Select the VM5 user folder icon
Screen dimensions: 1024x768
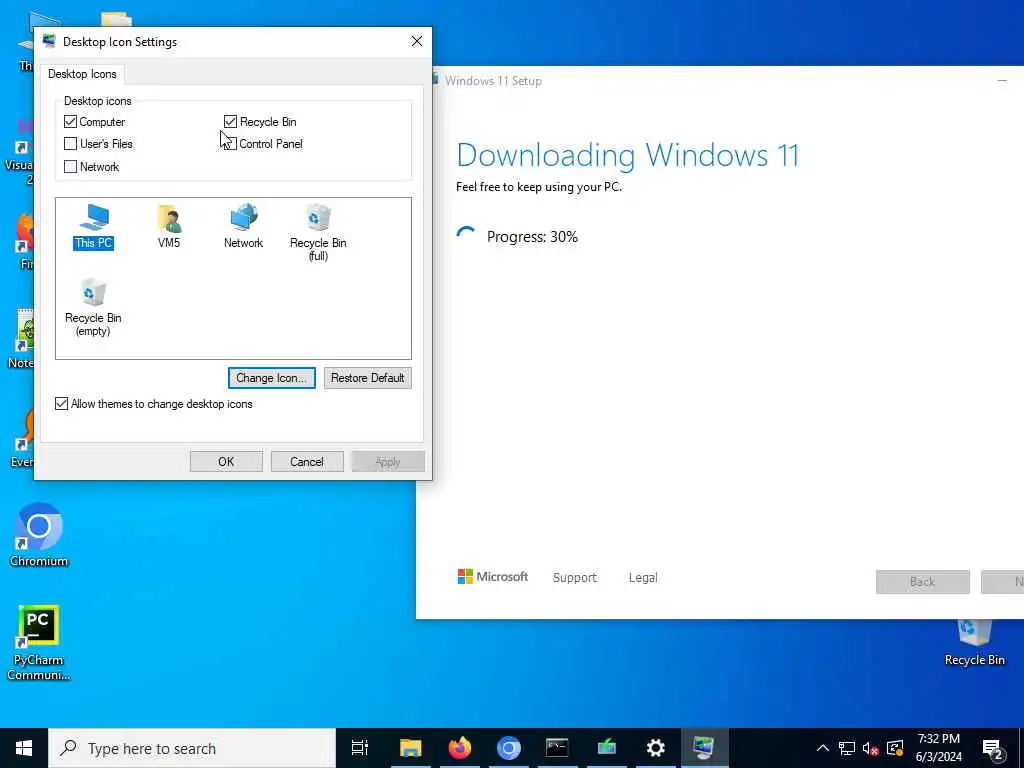169,227
